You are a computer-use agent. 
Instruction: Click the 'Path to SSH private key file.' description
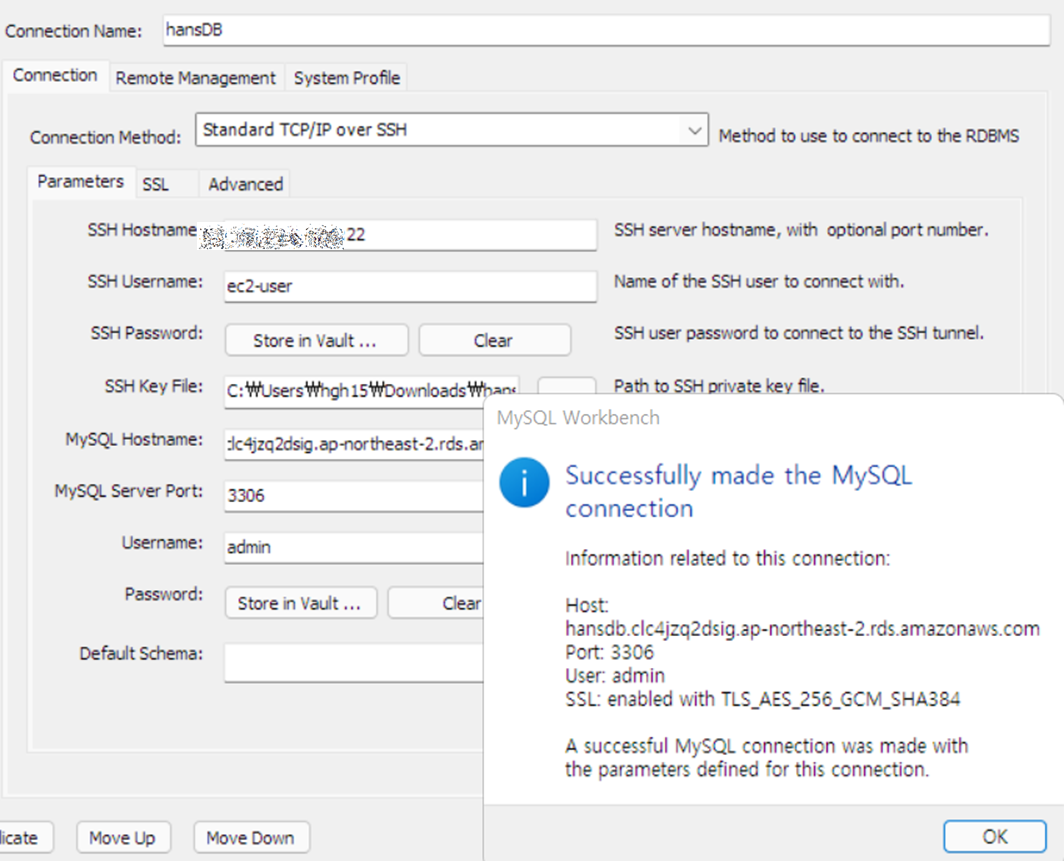[719, 385]
